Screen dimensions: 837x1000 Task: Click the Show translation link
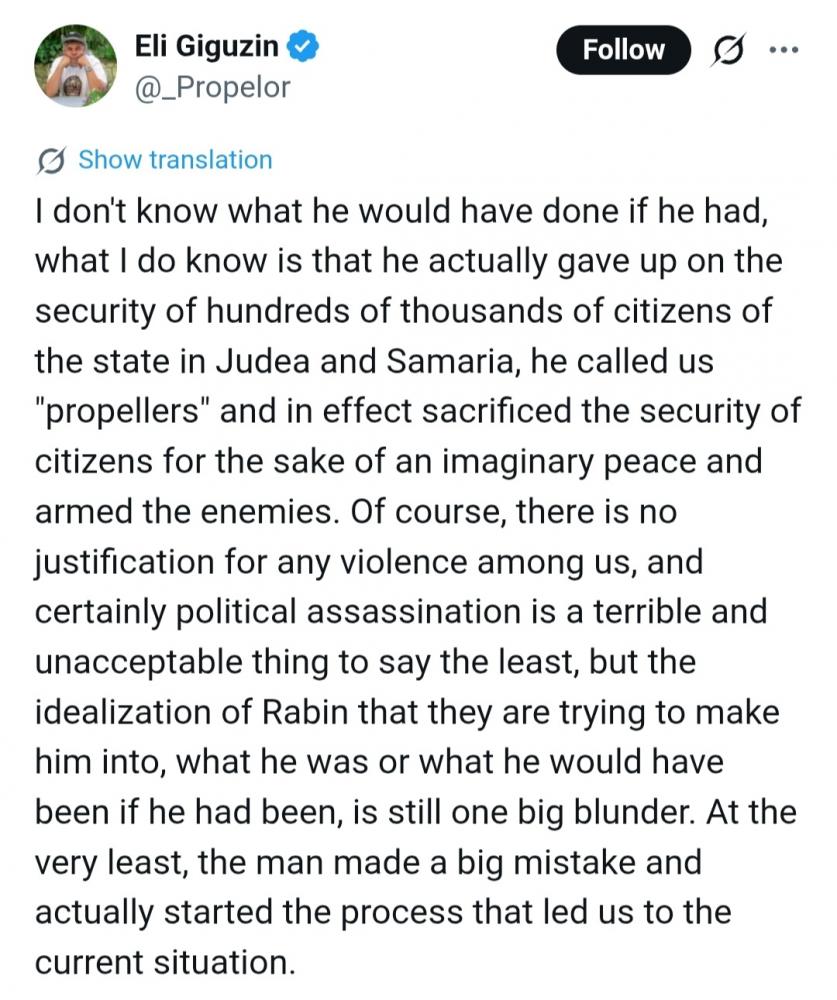[175, 160]
